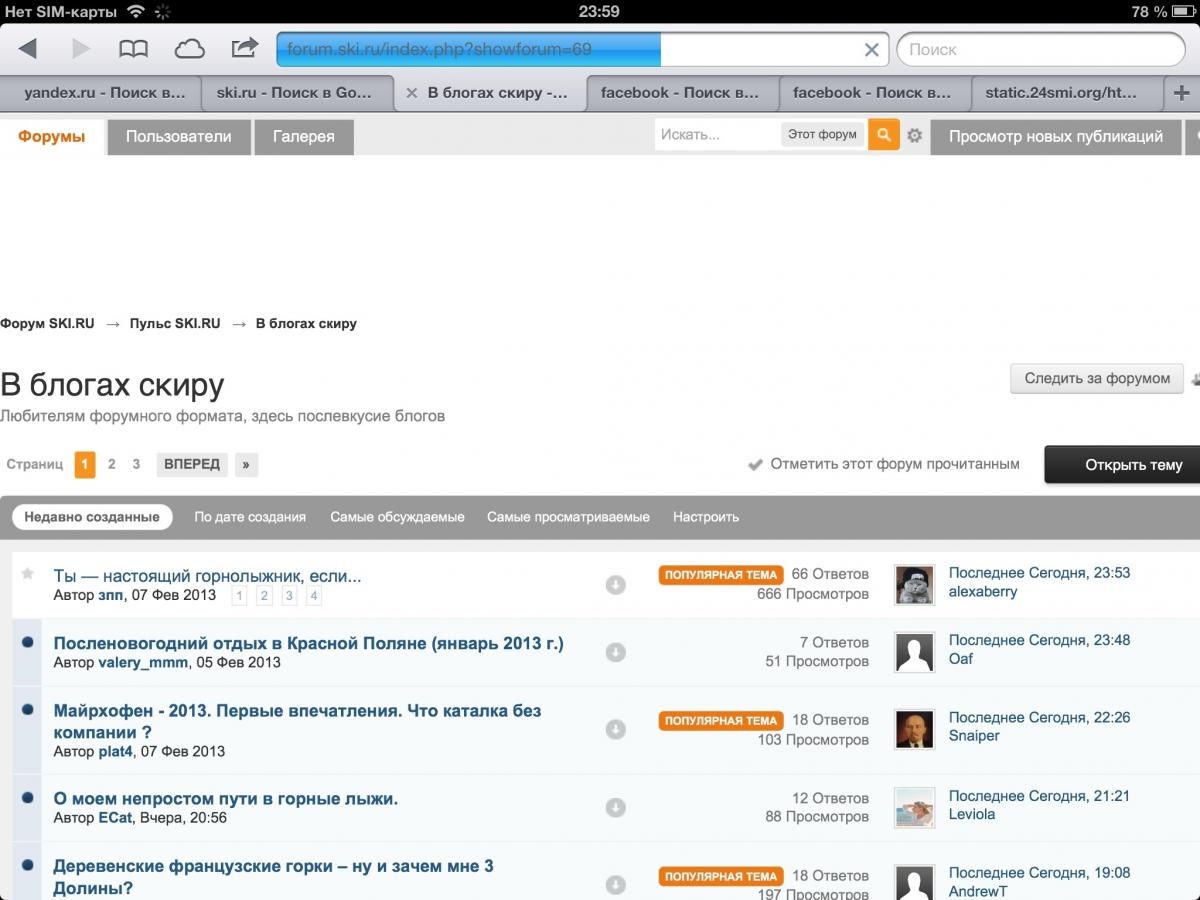Image resolution: width=1200 pixels, height=900 pixels.
Task: Open 'Этот форум' search scope dropdown
Action: [x=822, y=135]
